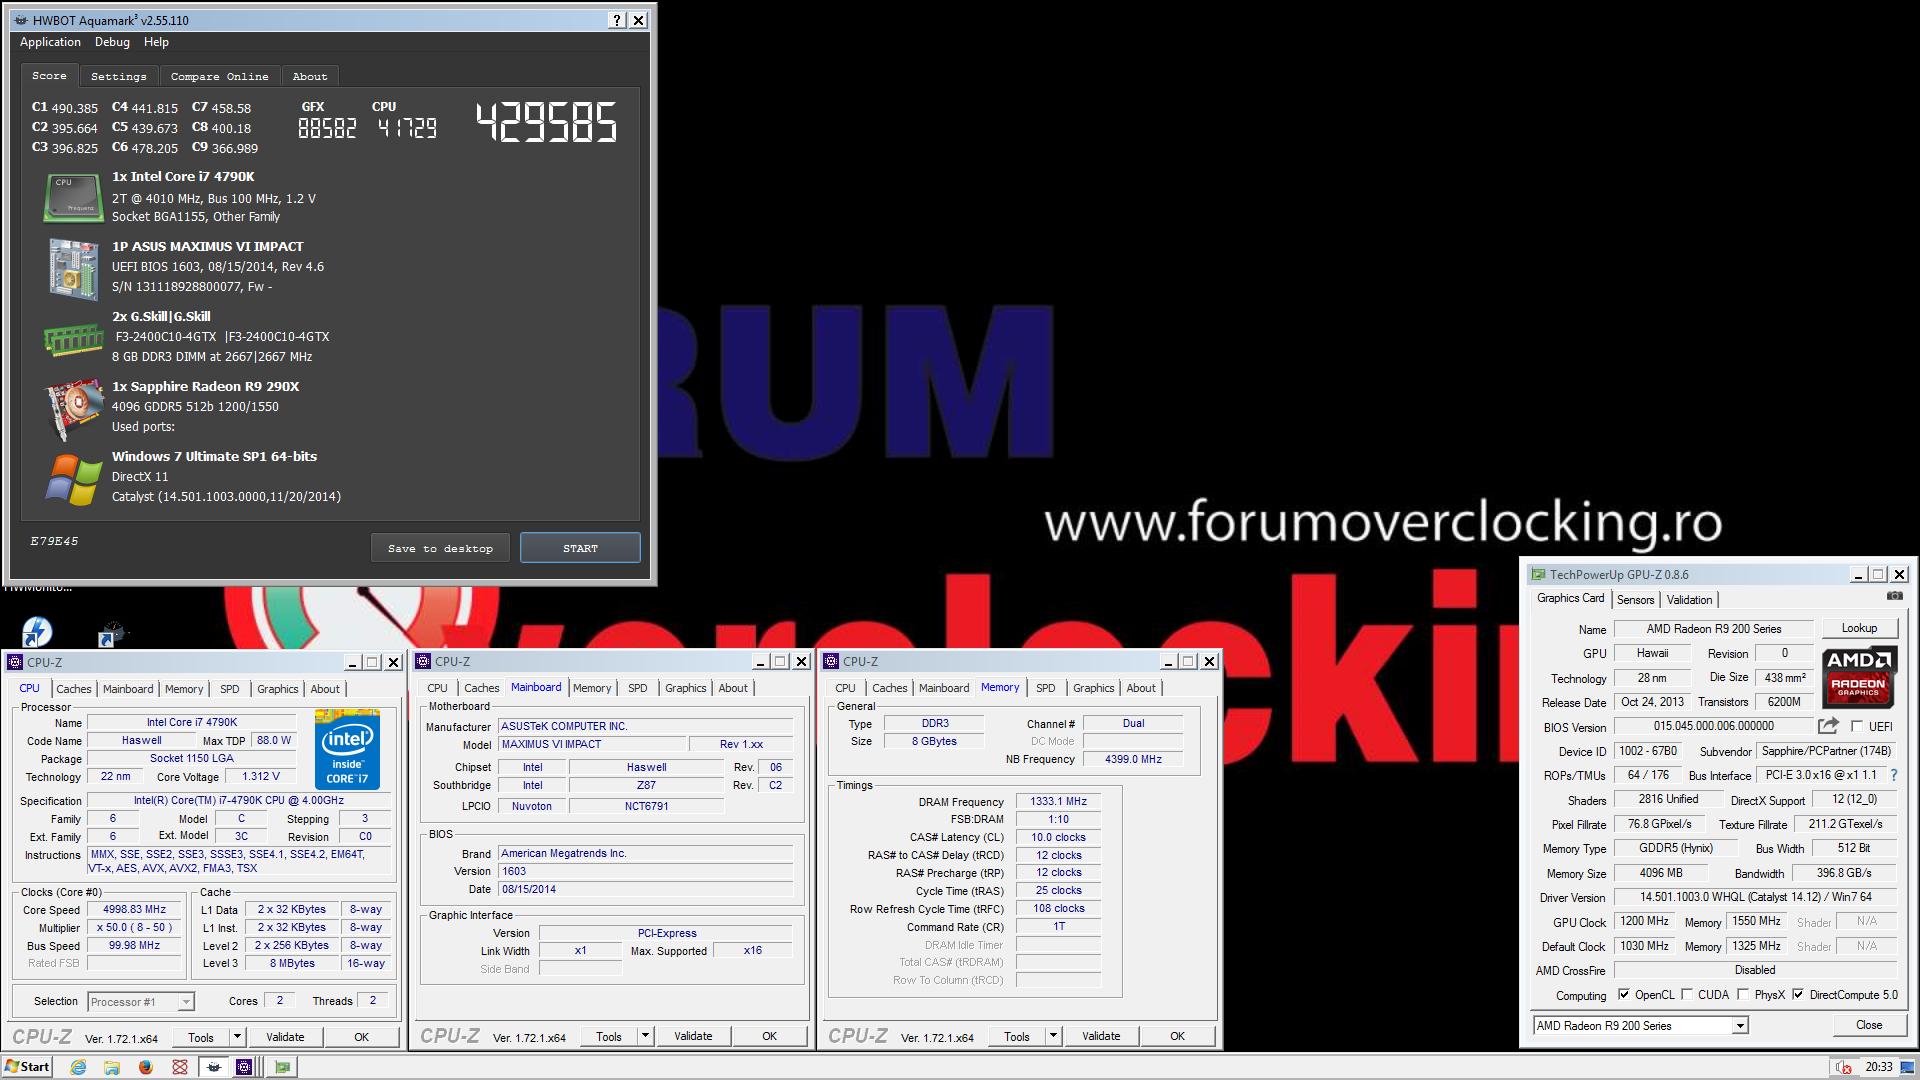Click the HWBOT help question mark title button
Image resolution: width=1920 pixels, height=1080 pixels.
(x=617, y=20)
